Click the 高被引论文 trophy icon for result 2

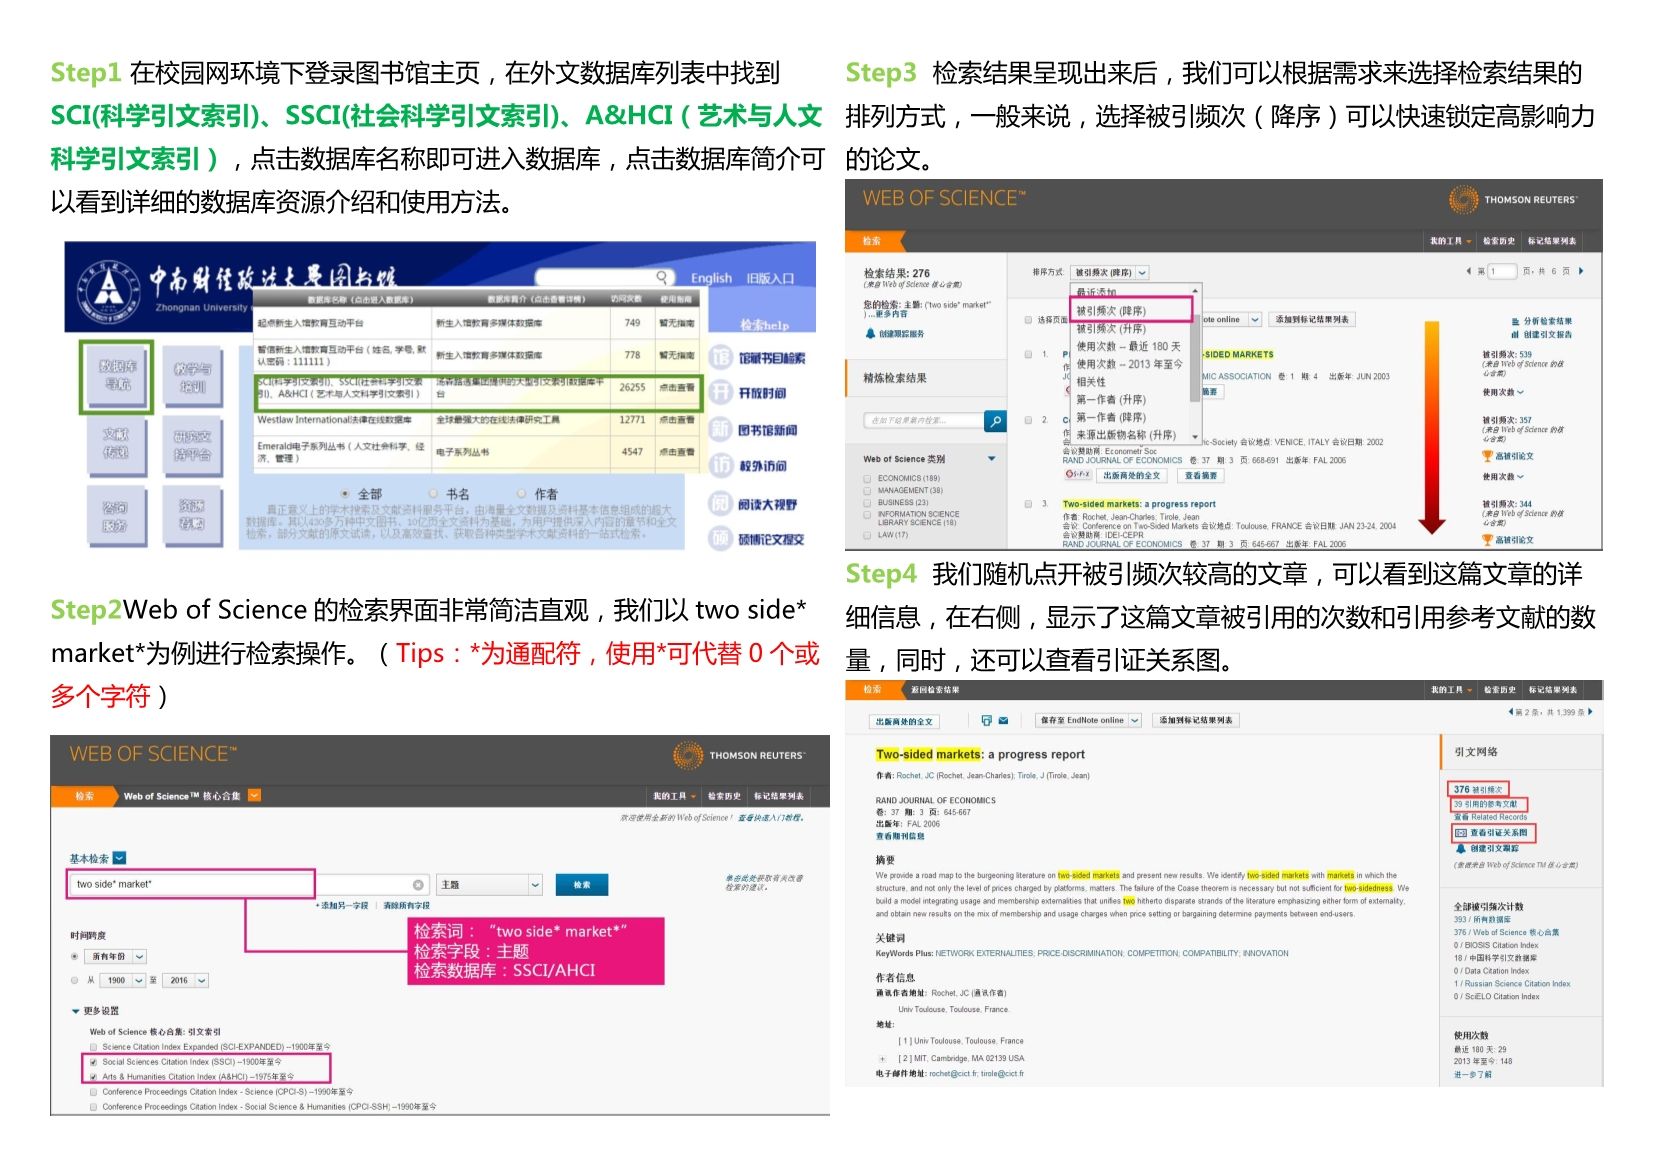(1487, 456)
